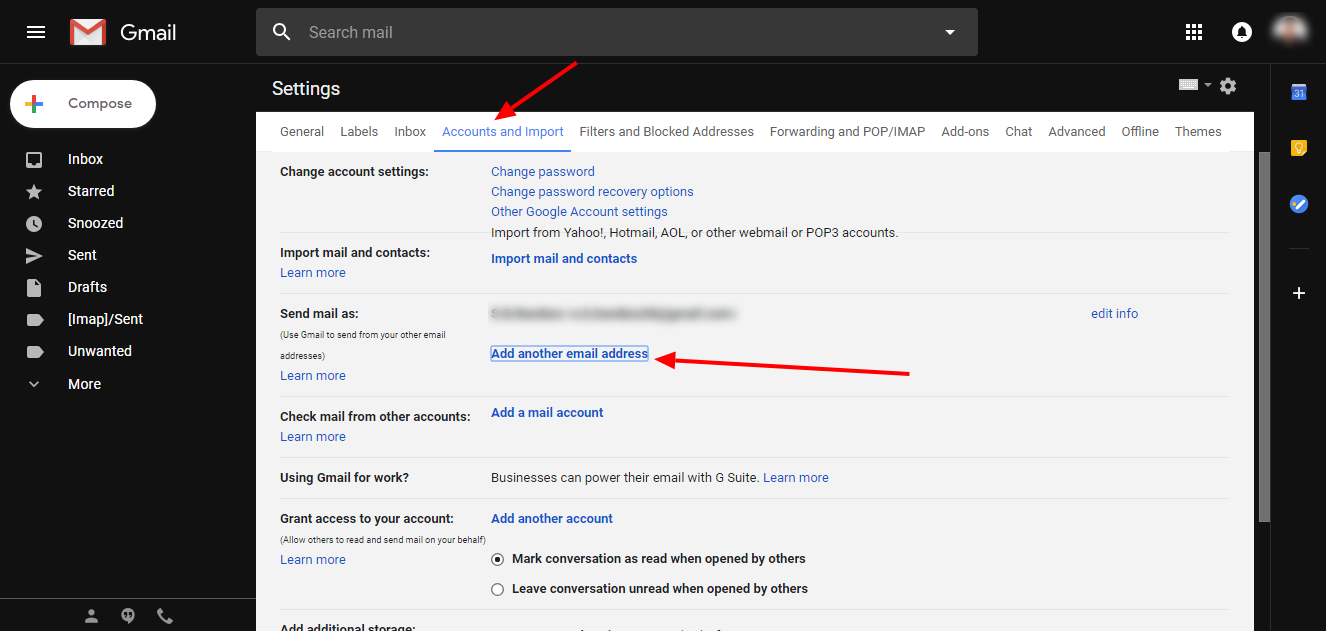The image size is (1326, 631).
Task: Click inside the Search mail field
Action: point(600,31)
